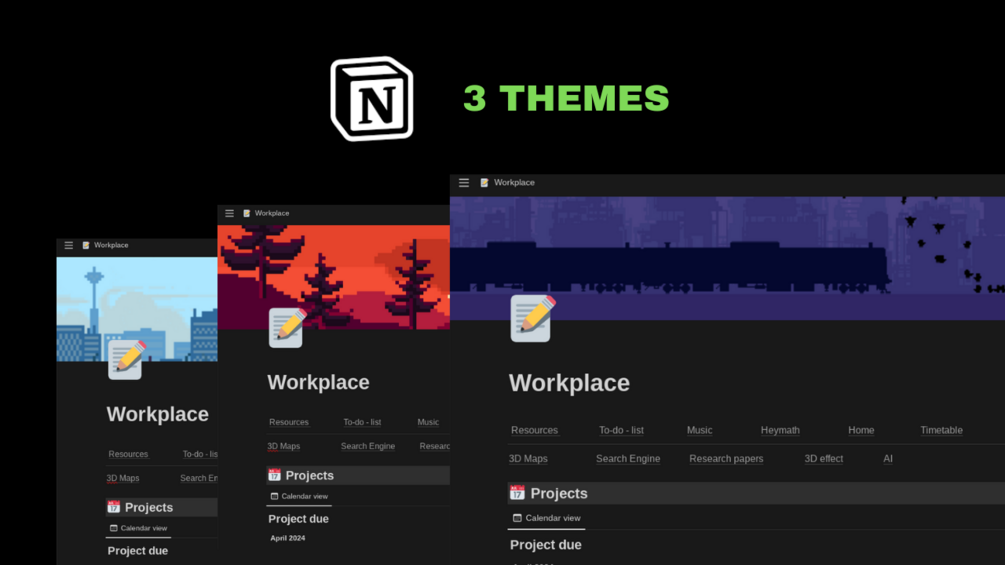Open the hamburger menu in the blue city theme window
1005x565 pixels.
pos(69,245)
